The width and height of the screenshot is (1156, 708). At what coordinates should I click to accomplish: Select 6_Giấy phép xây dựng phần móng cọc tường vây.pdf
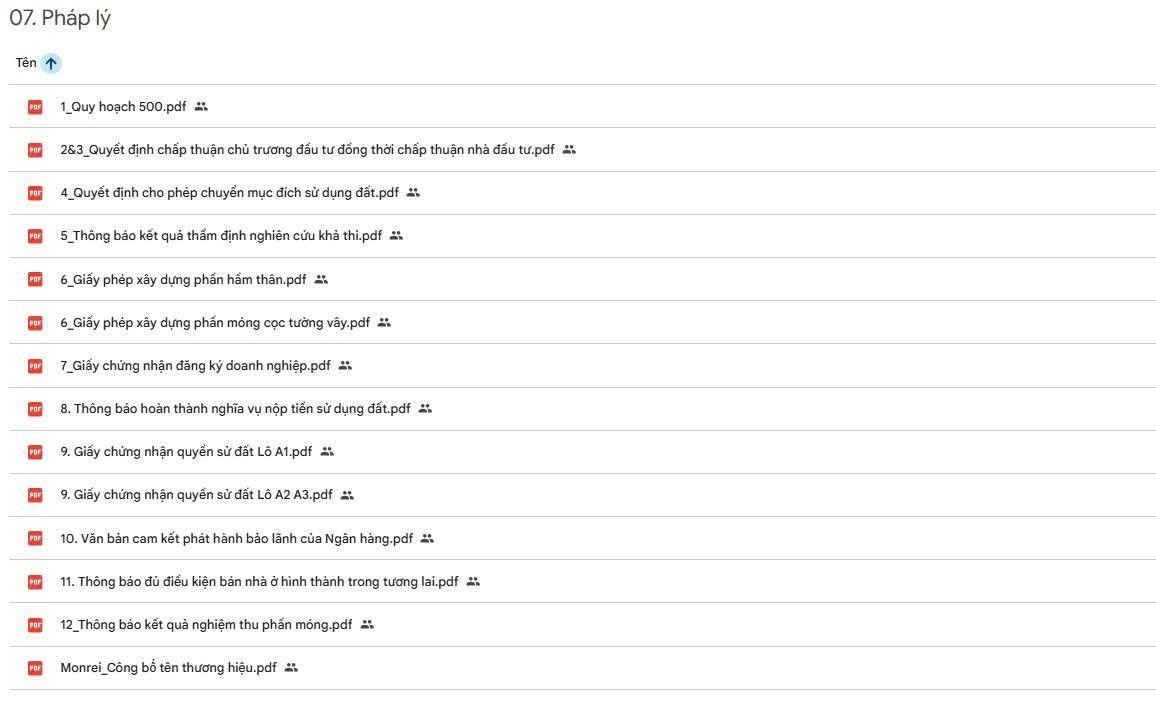[x=215, y=322]
